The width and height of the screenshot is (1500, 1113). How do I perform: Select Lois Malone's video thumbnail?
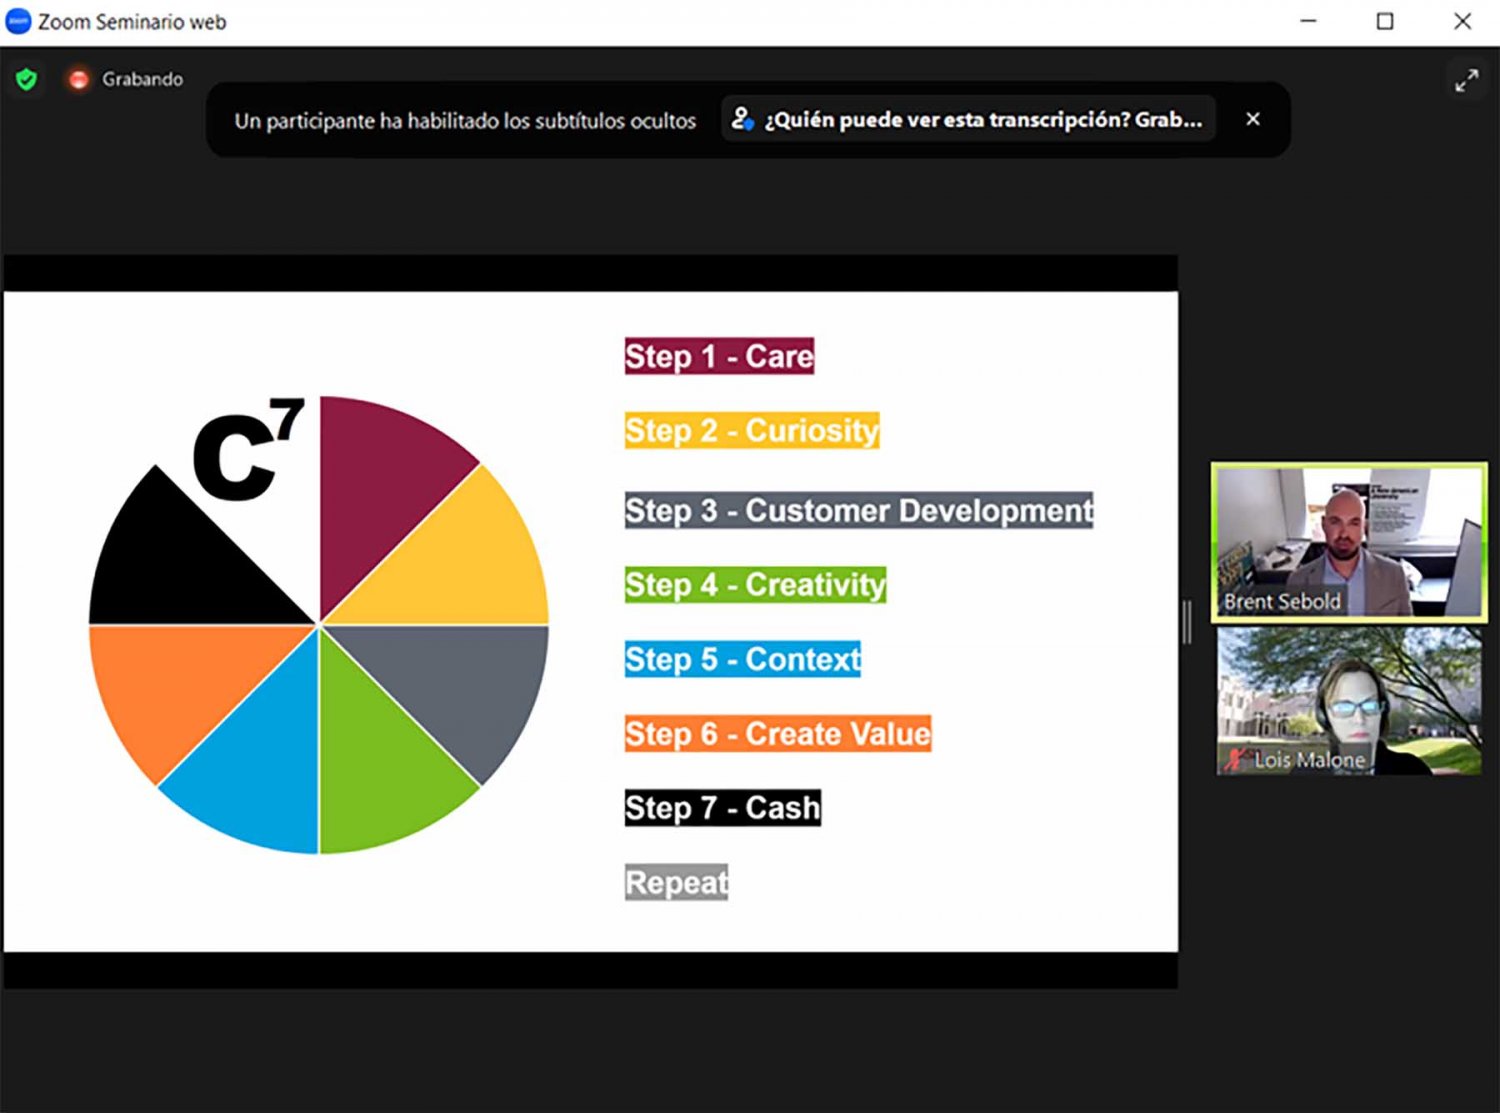pos(1348,700)
